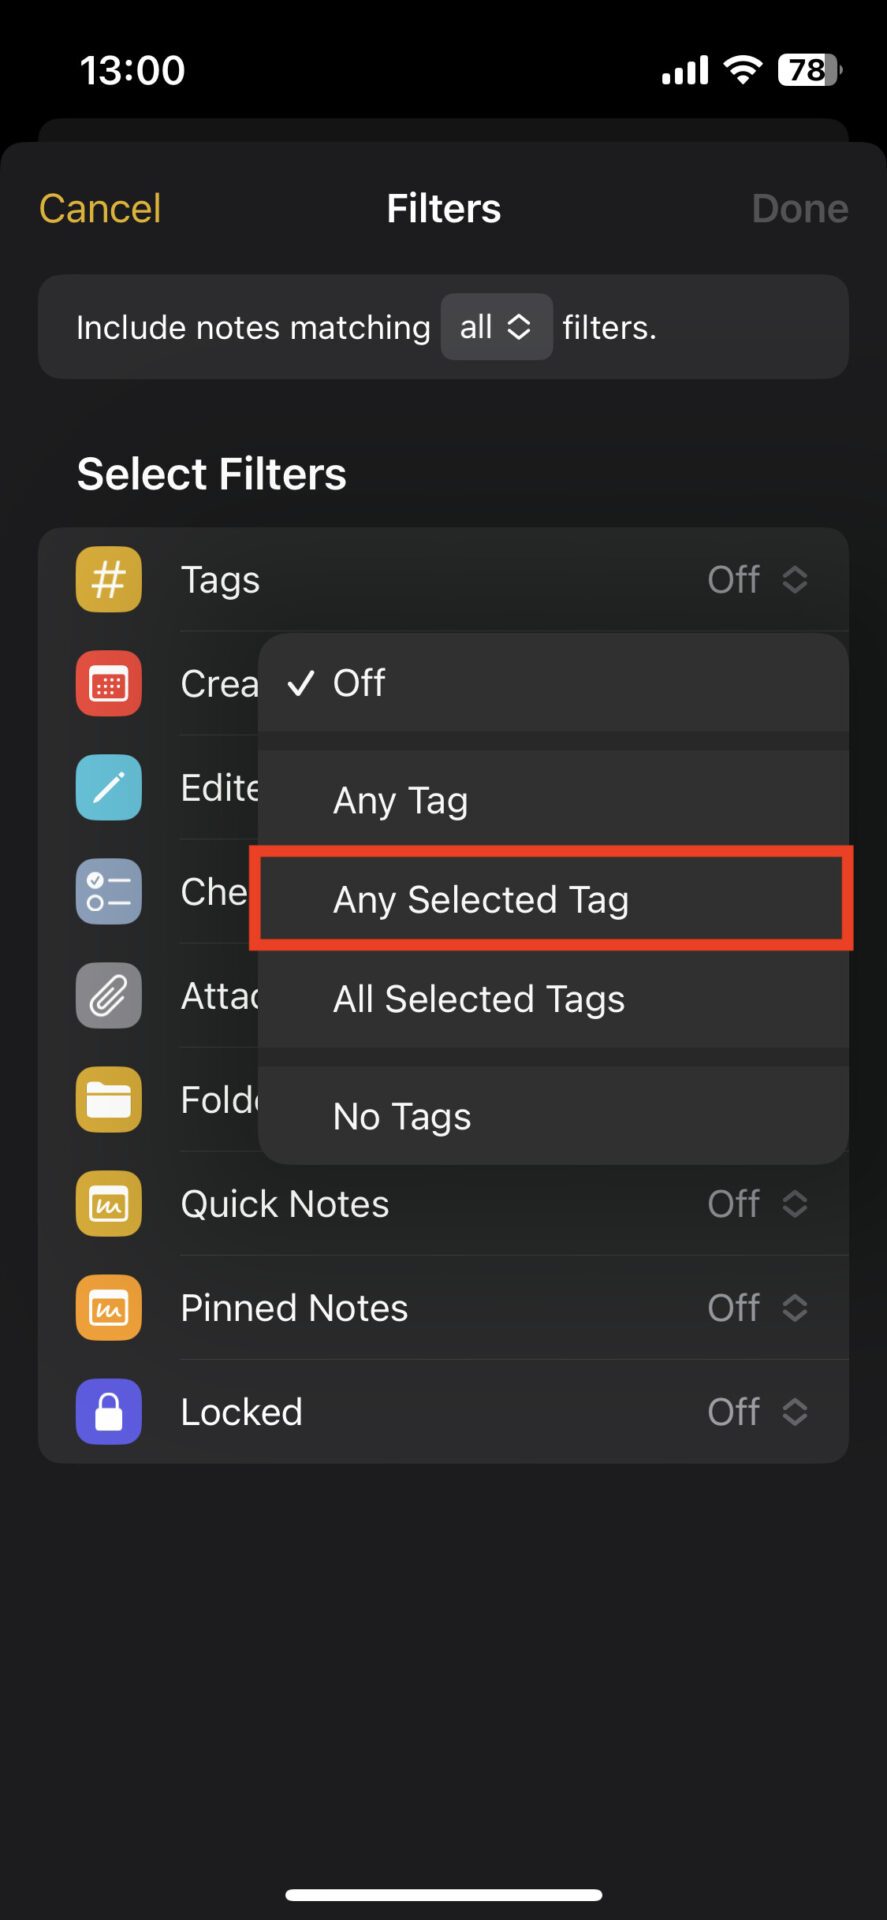Toggle the Quick Notes filter setting
This screenshot has width=887, height=1920.
[760, 1203]
